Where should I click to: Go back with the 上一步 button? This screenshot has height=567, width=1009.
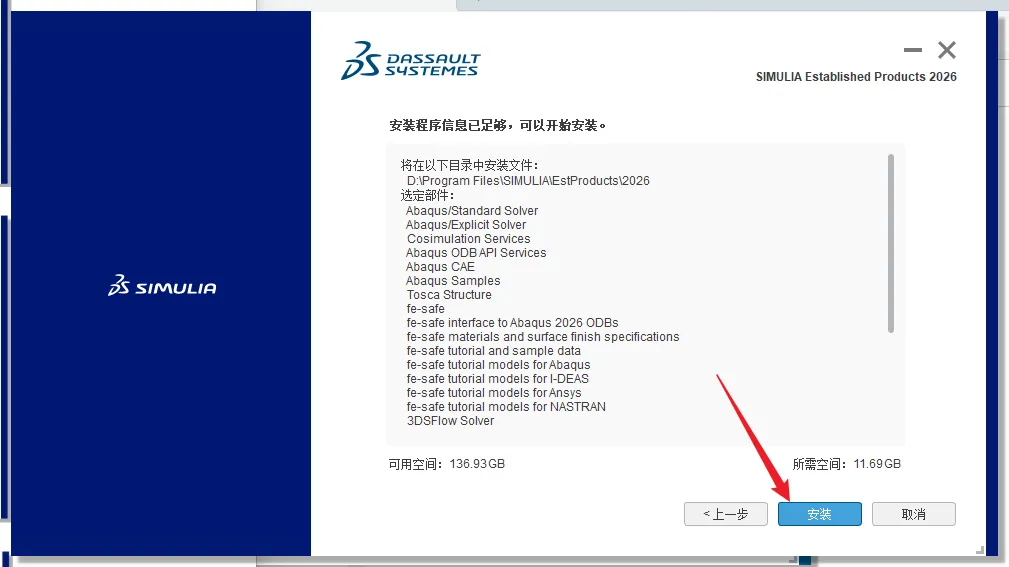click(x=725, y=514)
